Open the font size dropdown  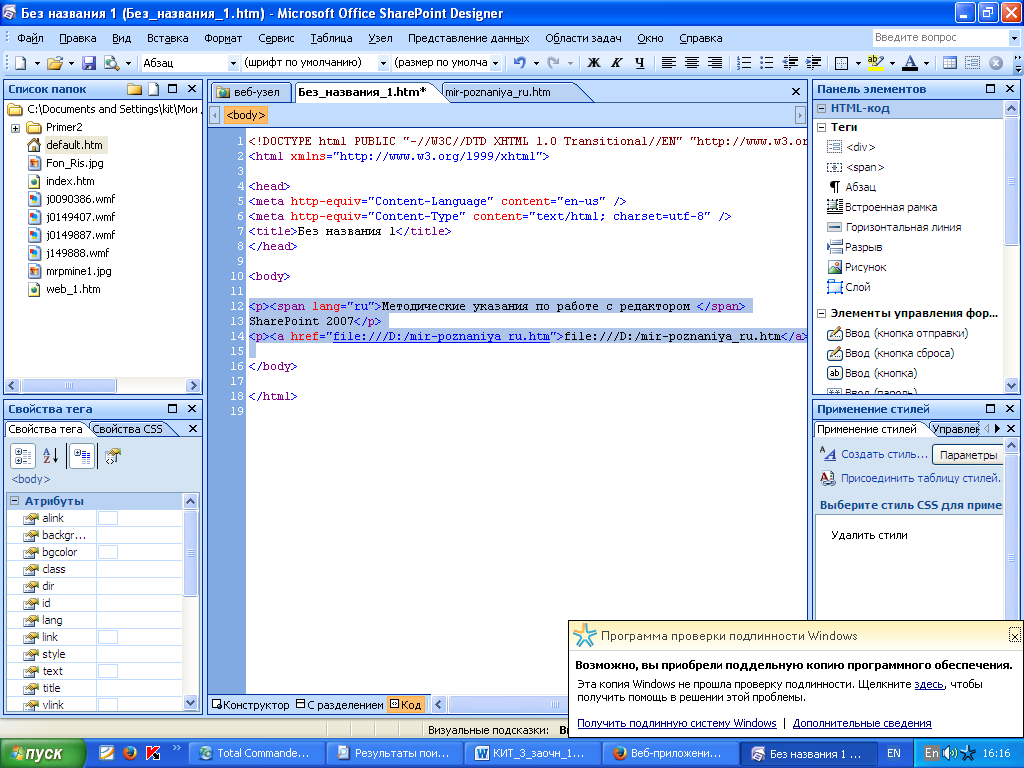click(496, 63)
